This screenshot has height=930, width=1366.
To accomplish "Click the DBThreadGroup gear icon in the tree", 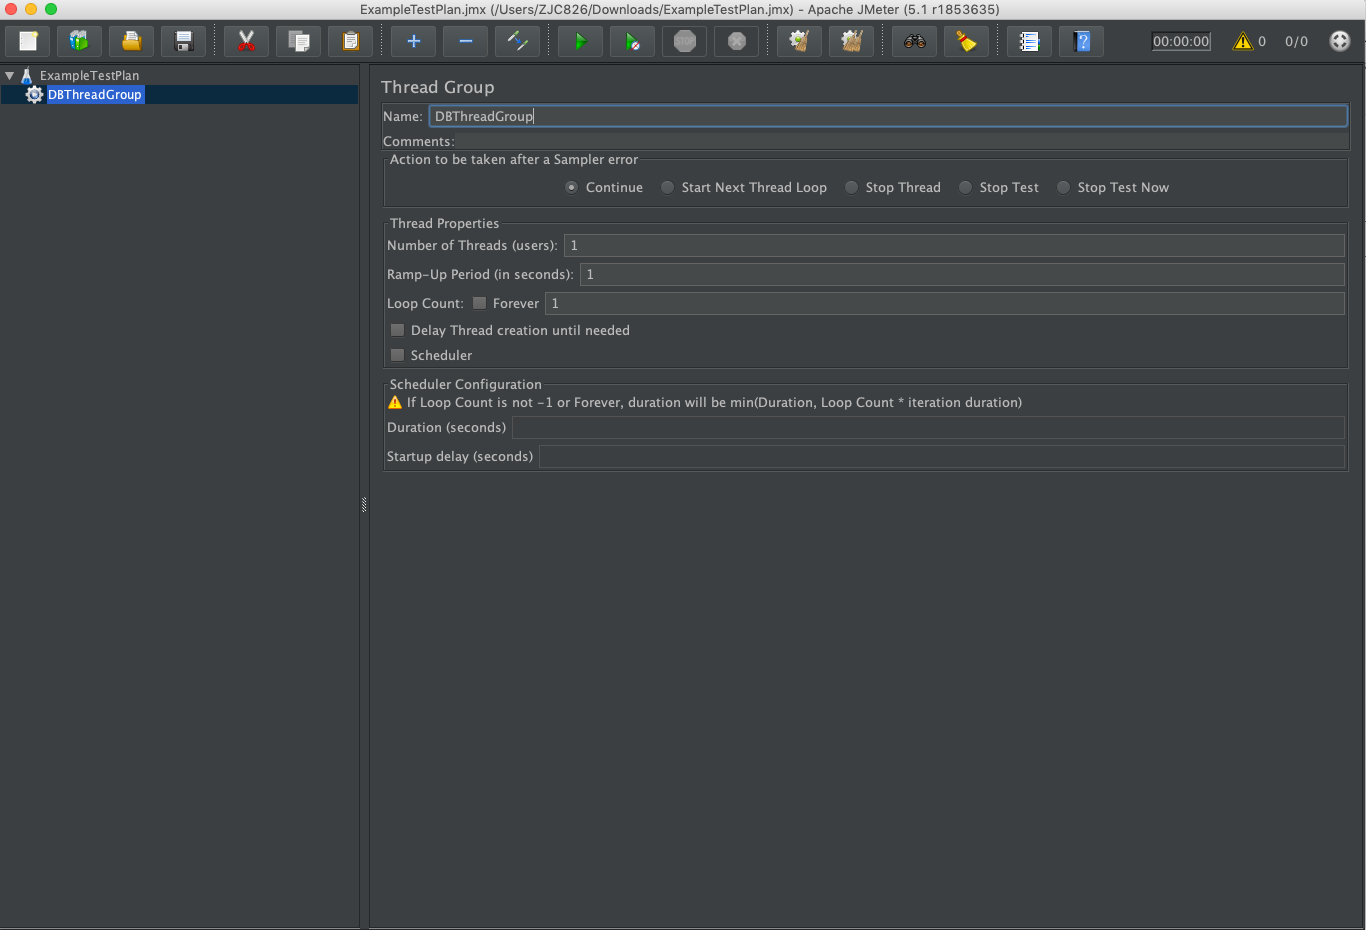I will [x=34, y=94].
